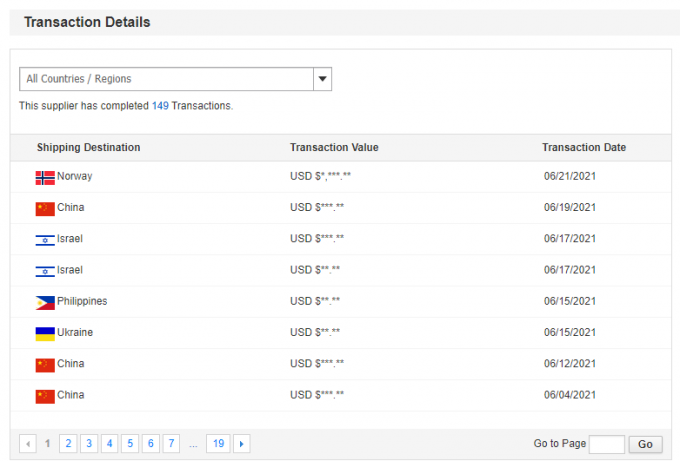Click the Transaction Date column header
The height and width of the screenshot is (461, 680).
tap(584, 148)
